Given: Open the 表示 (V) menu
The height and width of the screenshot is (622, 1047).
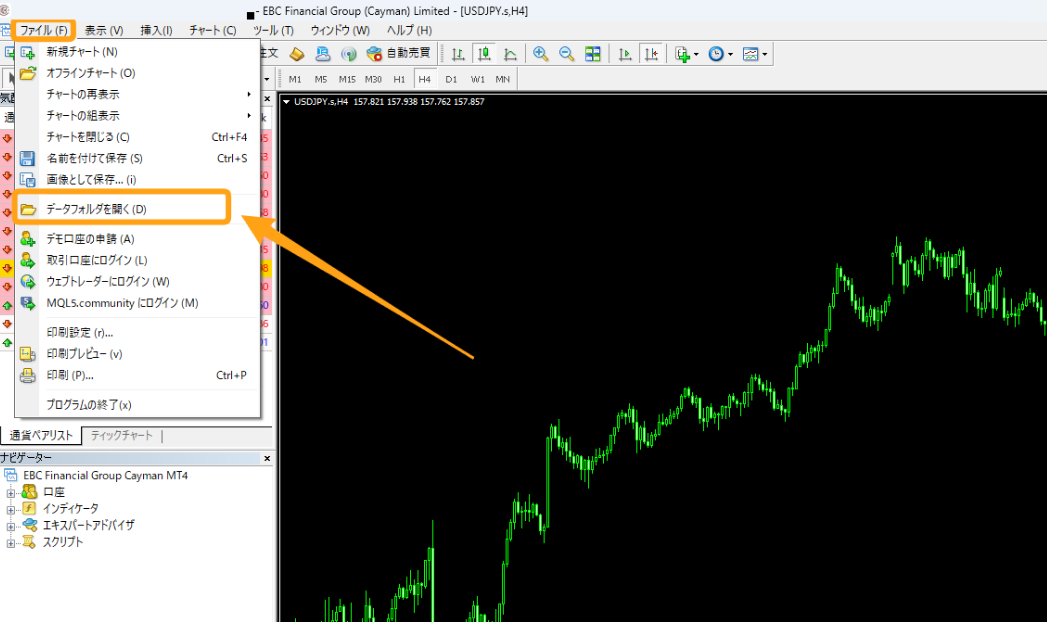Looking at the screenshot, I should point(103,30).
